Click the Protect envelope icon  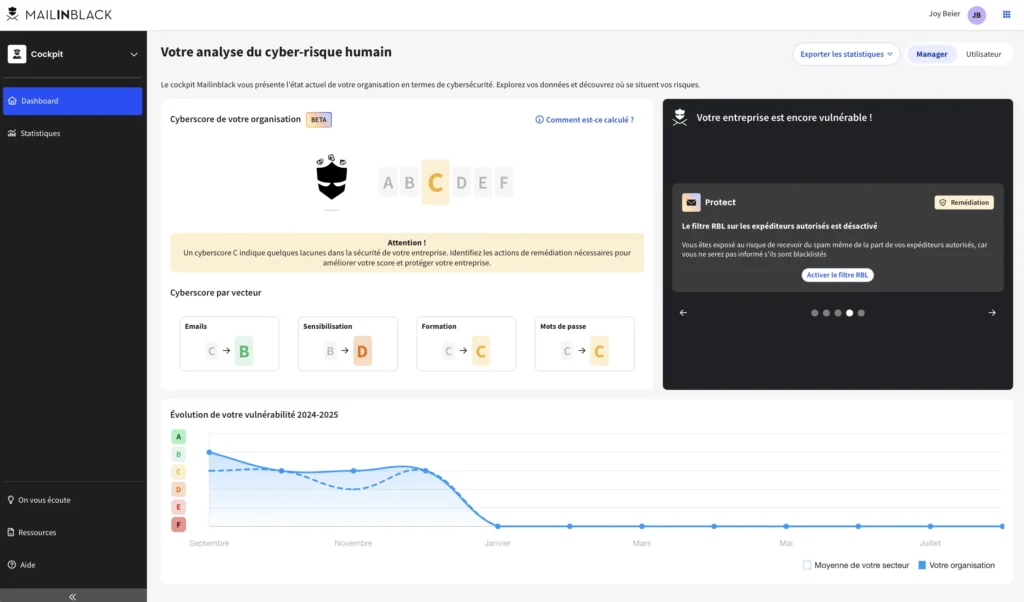point(691,202)
